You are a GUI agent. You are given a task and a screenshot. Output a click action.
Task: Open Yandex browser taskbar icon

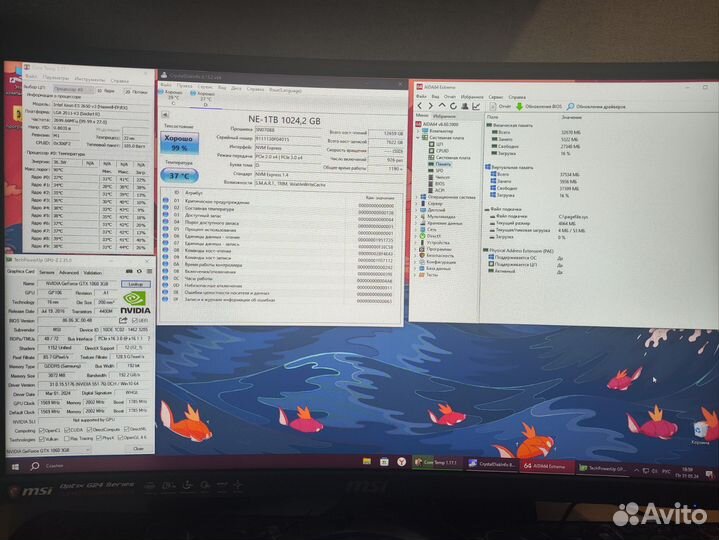pos(401,462)
